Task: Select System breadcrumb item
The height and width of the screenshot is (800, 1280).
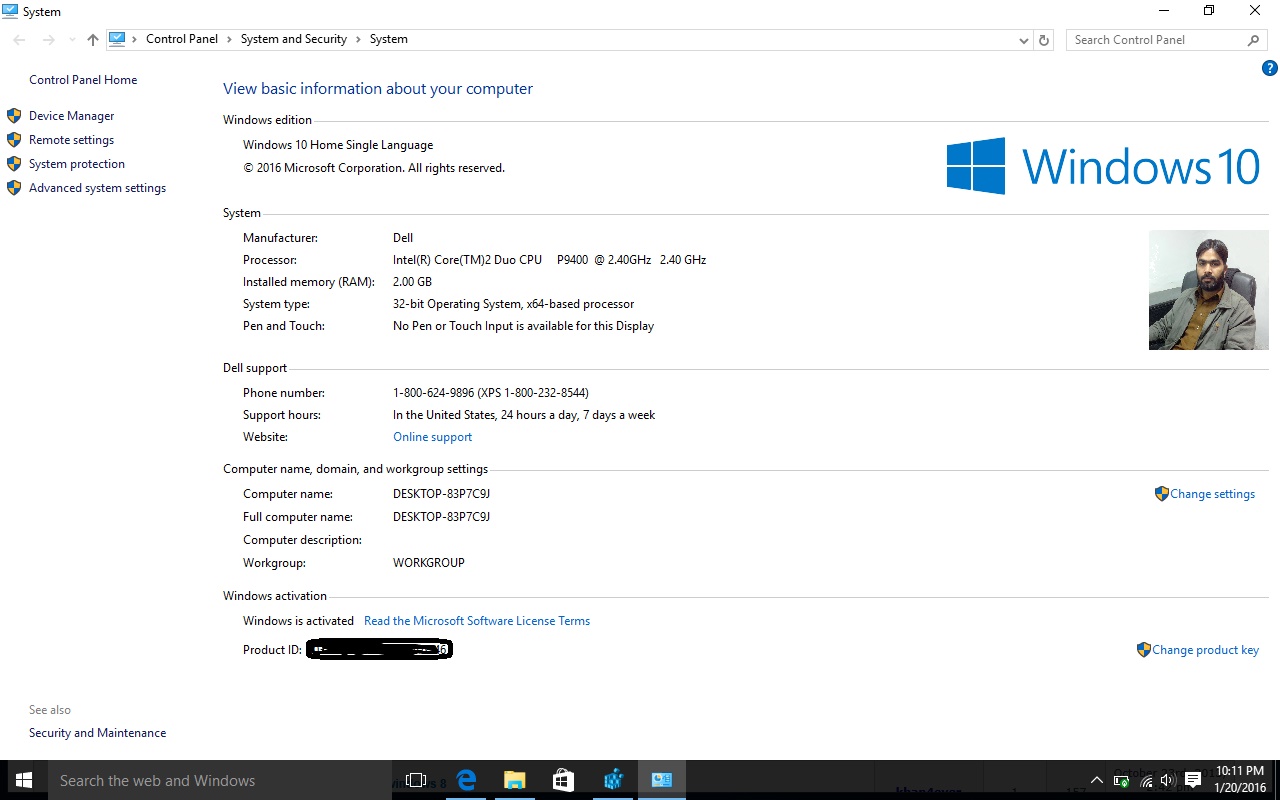Action: (x=389, y=39)
